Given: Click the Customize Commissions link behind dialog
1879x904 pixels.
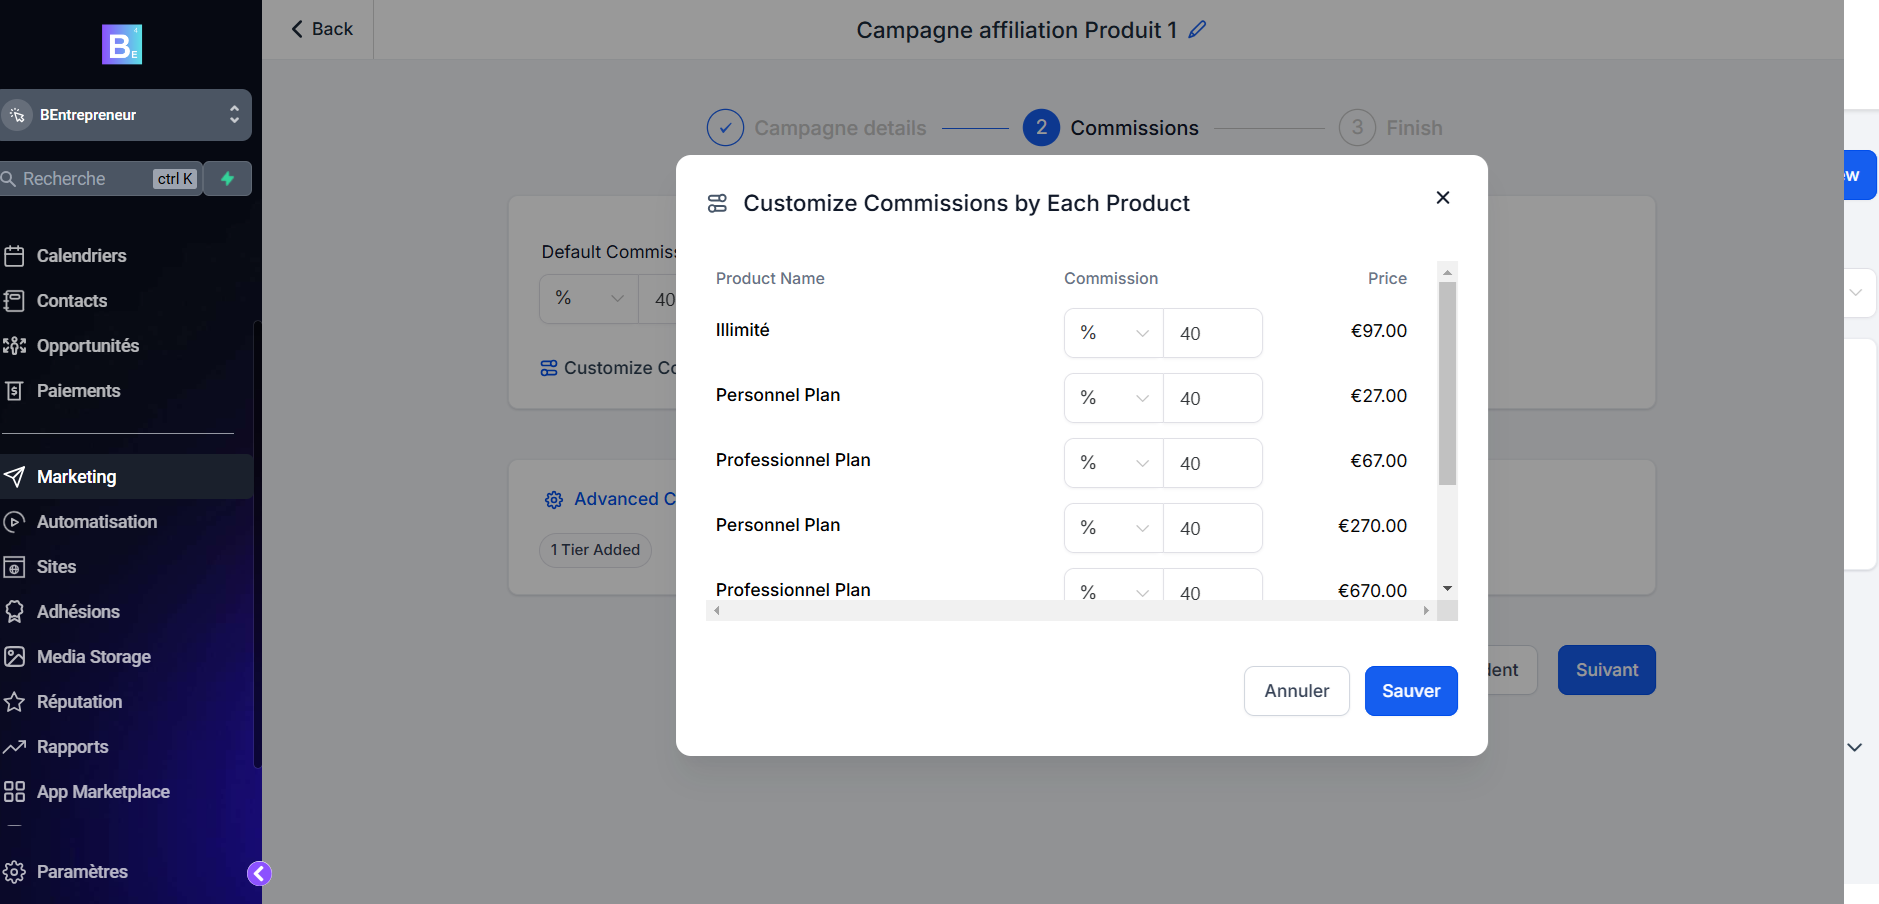Looking at the screenshot, I should [609, 368].
